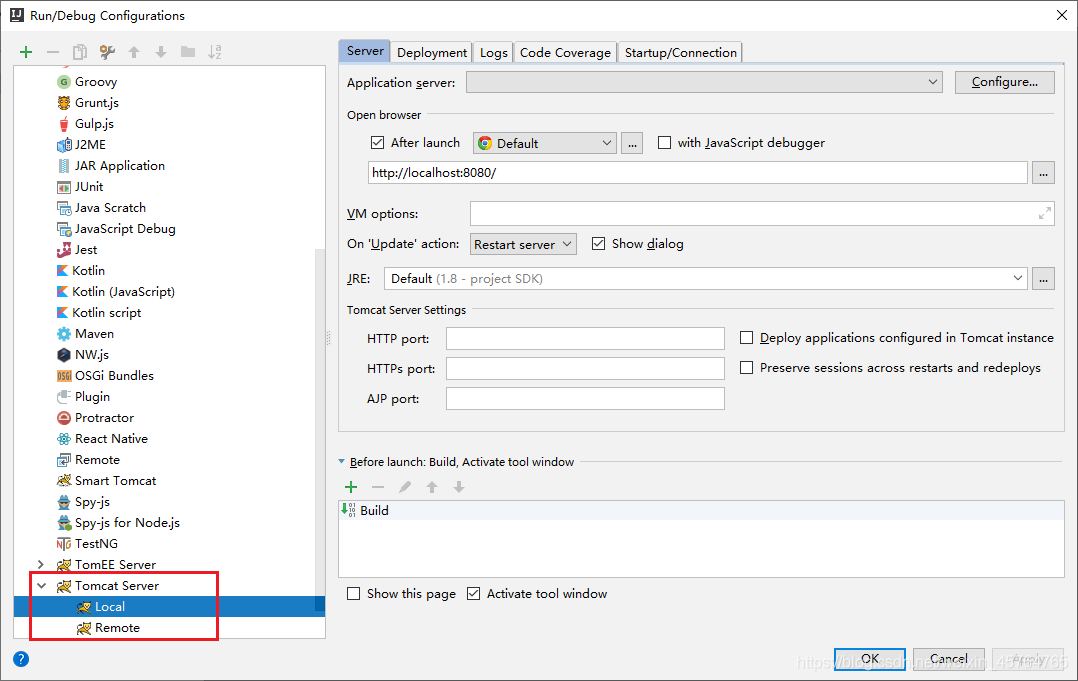
Task: Remove configuration using the minus icon
Action: 53,52
